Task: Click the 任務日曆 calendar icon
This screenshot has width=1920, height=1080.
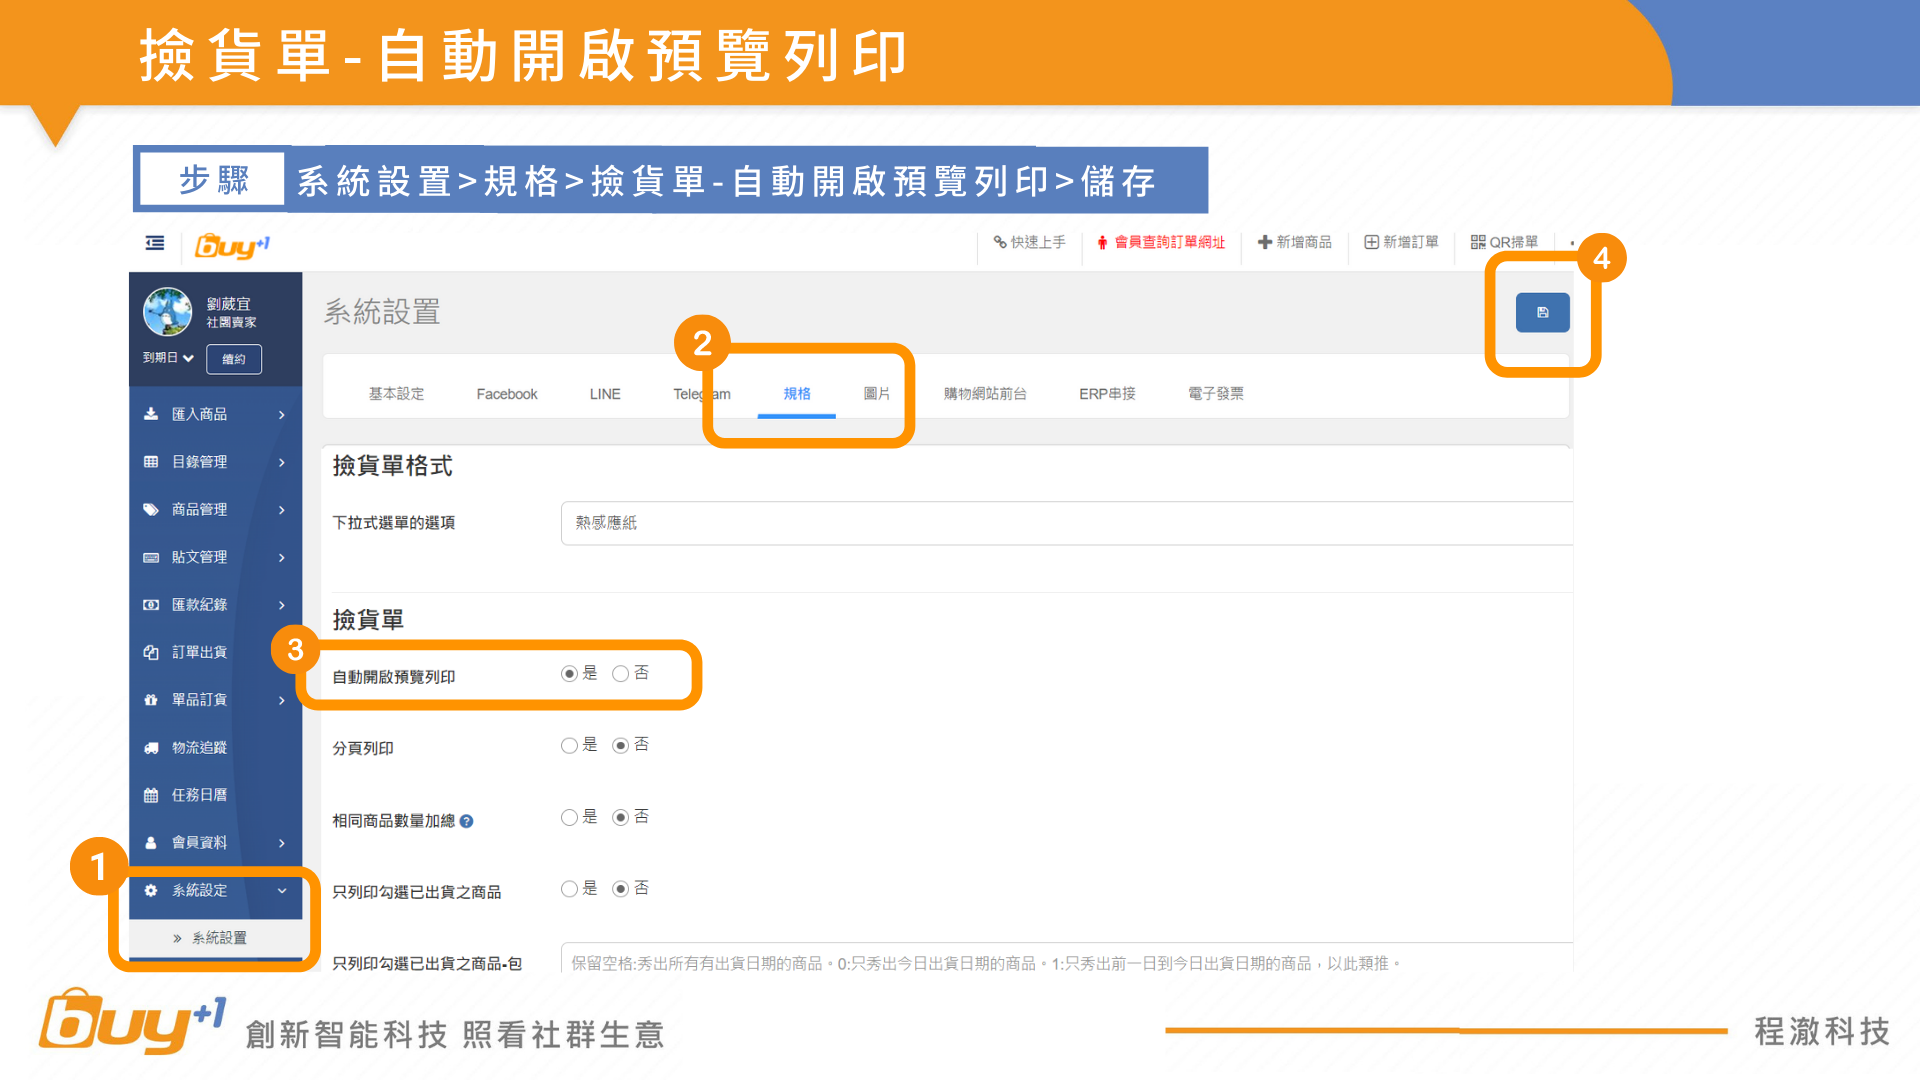Action: pos(151,795)
